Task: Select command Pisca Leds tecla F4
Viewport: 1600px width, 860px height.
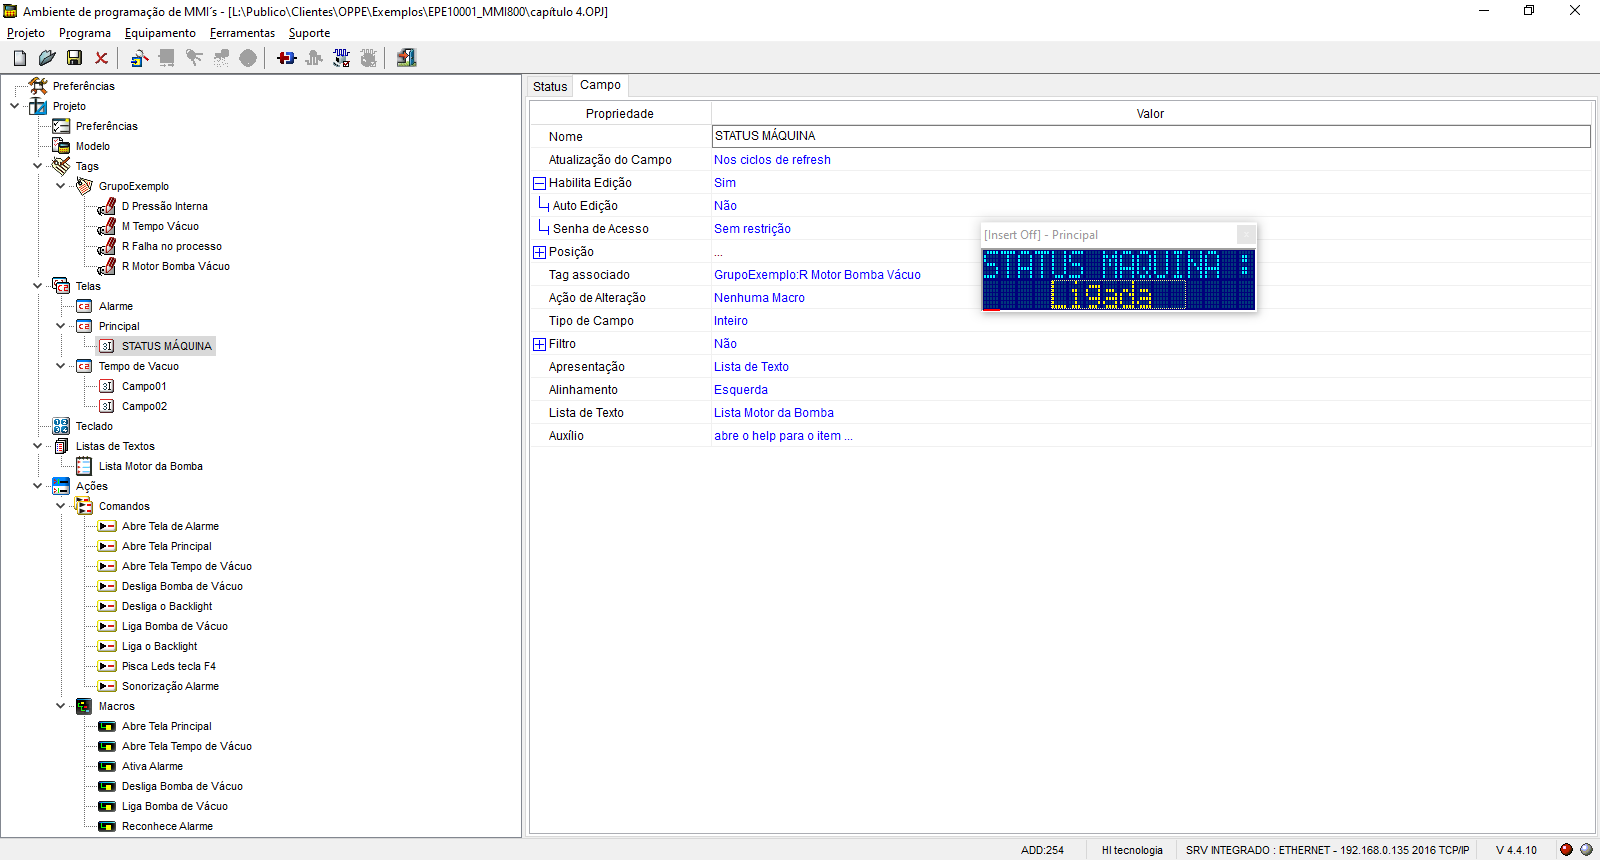Action: (169, 666)
